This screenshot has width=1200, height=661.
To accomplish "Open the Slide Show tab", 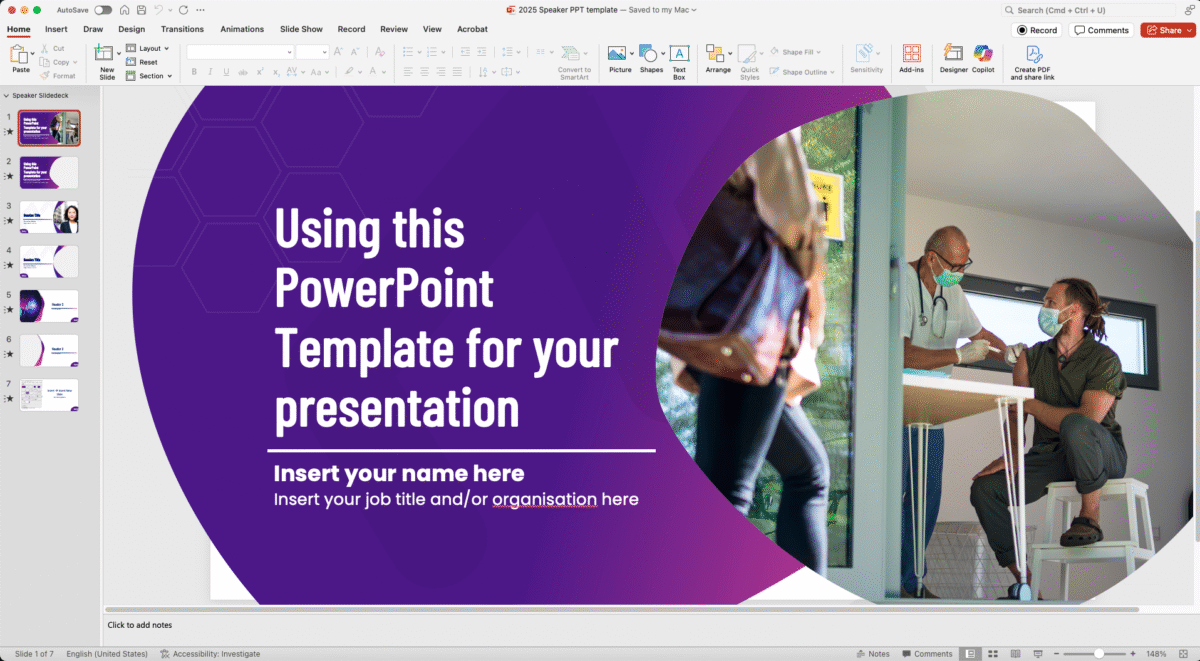I will [301, 29].
